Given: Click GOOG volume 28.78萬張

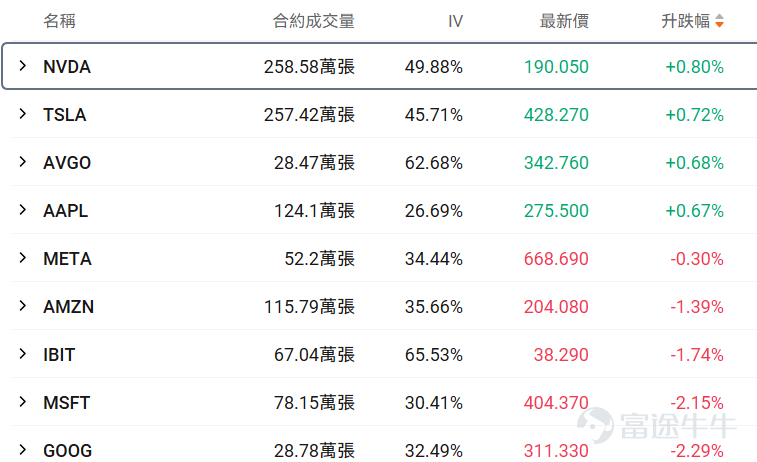Looking at the screenshot, I should pos(314,450).
